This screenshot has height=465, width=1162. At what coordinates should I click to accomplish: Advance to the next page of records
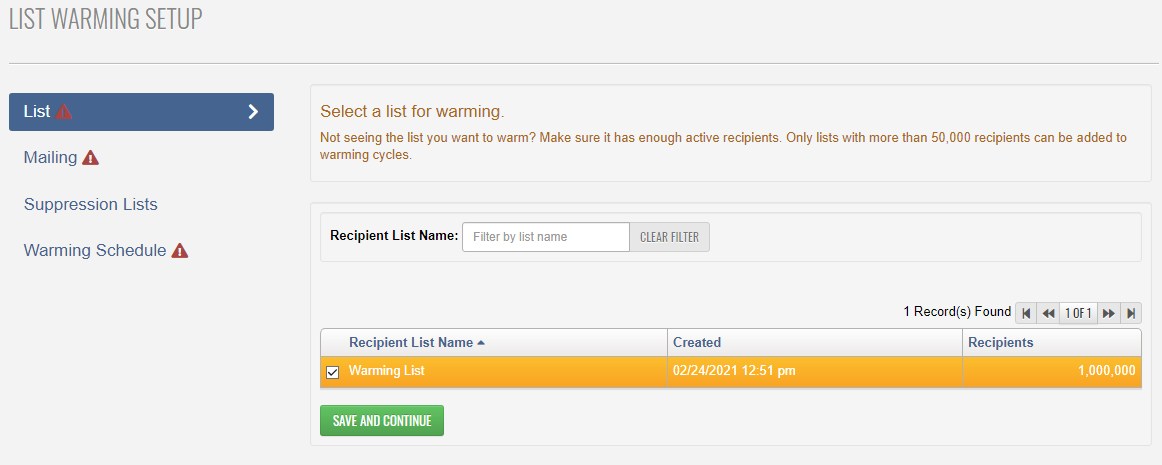(x=1109, y=313)
